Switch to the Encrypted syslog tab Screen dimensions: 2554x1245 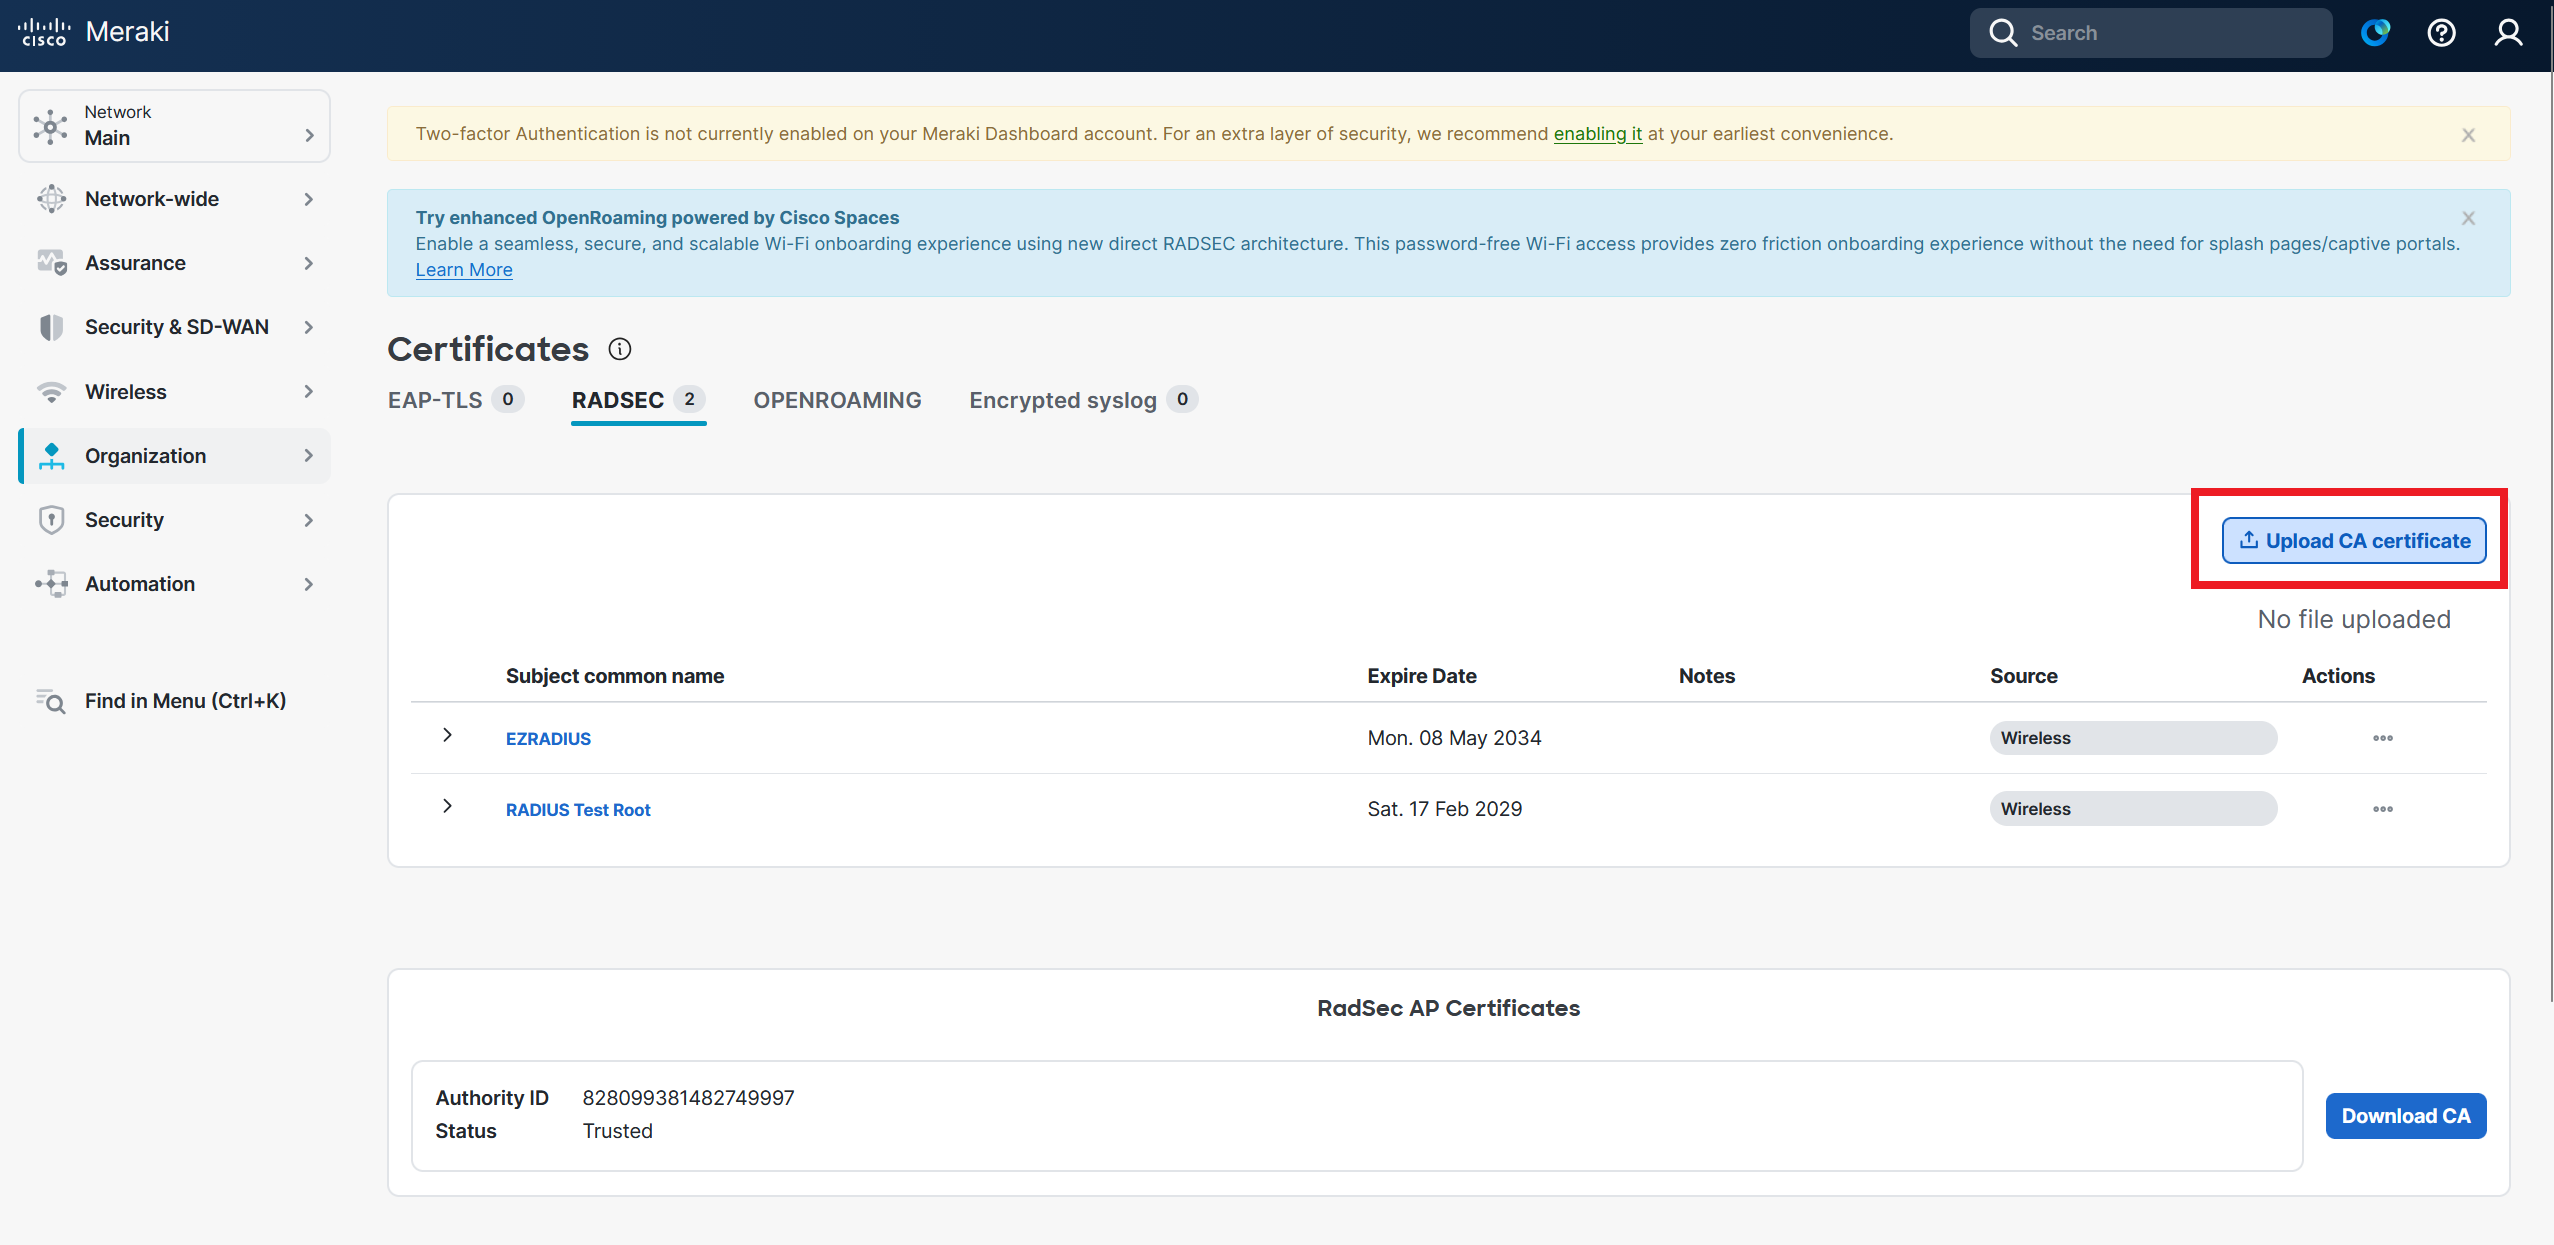[1083, 400]
